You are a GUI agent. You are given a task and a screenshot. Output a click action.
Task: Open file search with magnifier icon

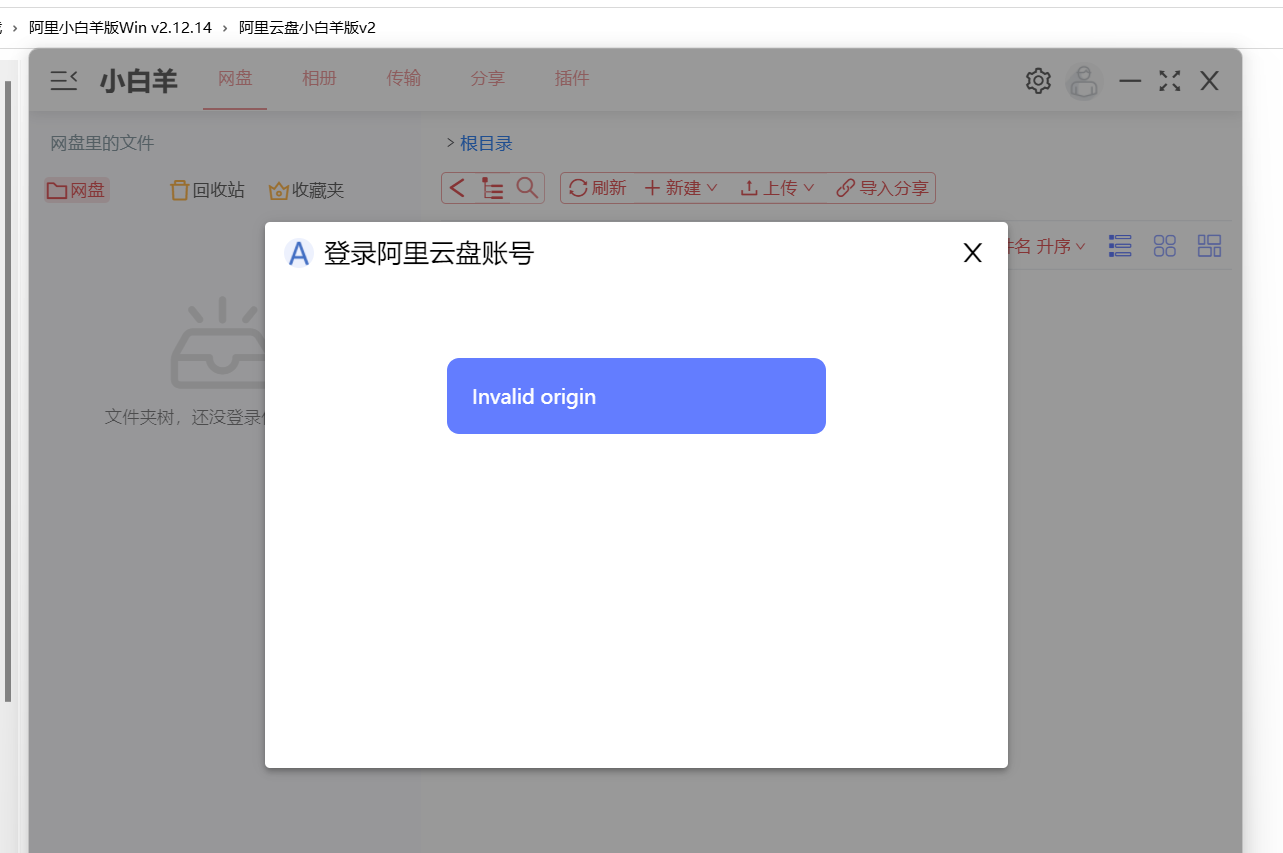point(527,187)
